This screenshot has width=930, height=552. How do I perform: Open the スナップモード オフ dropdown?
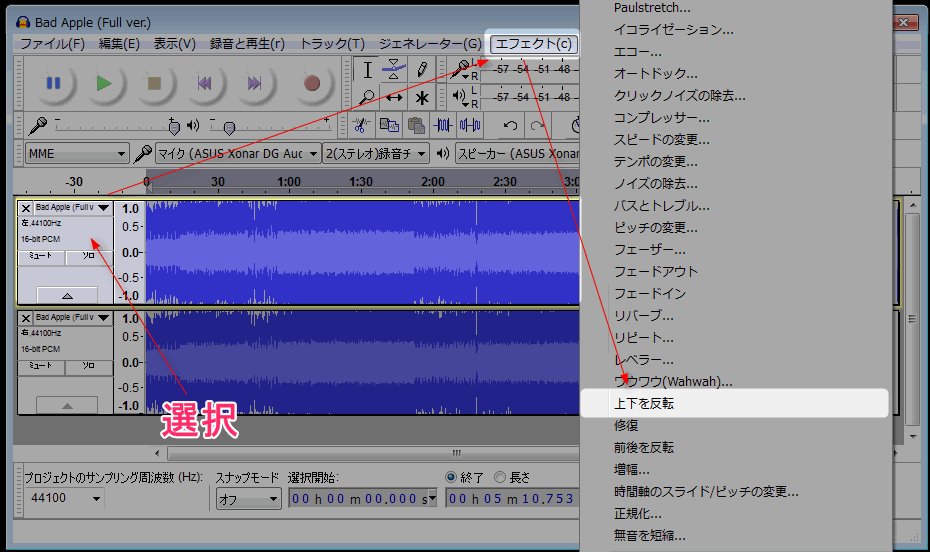248,499
